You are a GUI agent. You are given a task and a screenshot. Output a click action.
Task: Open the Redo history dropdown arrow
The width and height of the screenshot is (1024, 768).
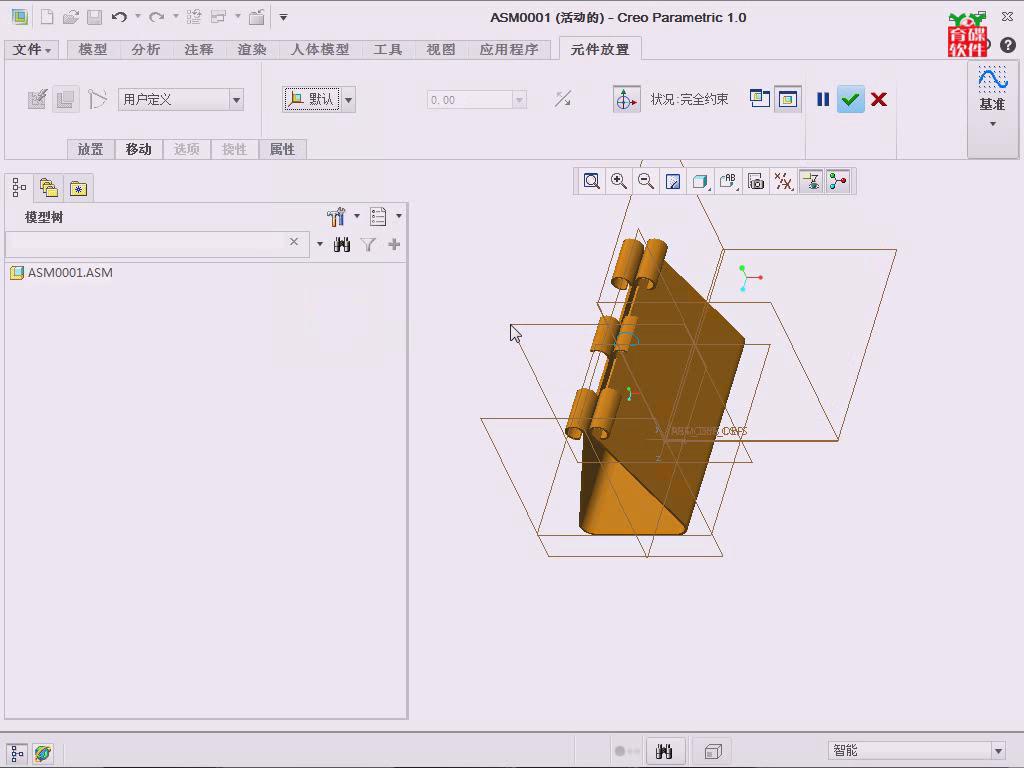click(x=176, y=16)
